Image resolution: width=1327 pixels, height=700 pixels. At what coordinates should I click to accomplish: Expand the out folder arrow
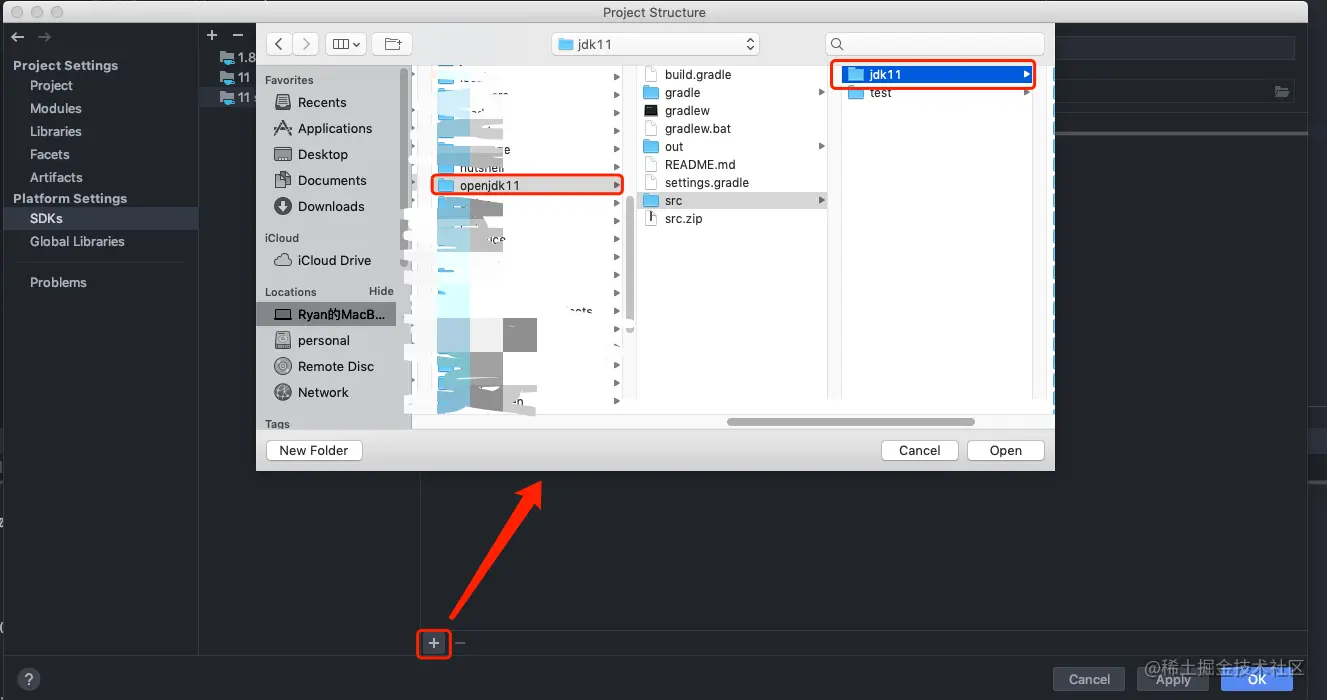click(821, 146)
